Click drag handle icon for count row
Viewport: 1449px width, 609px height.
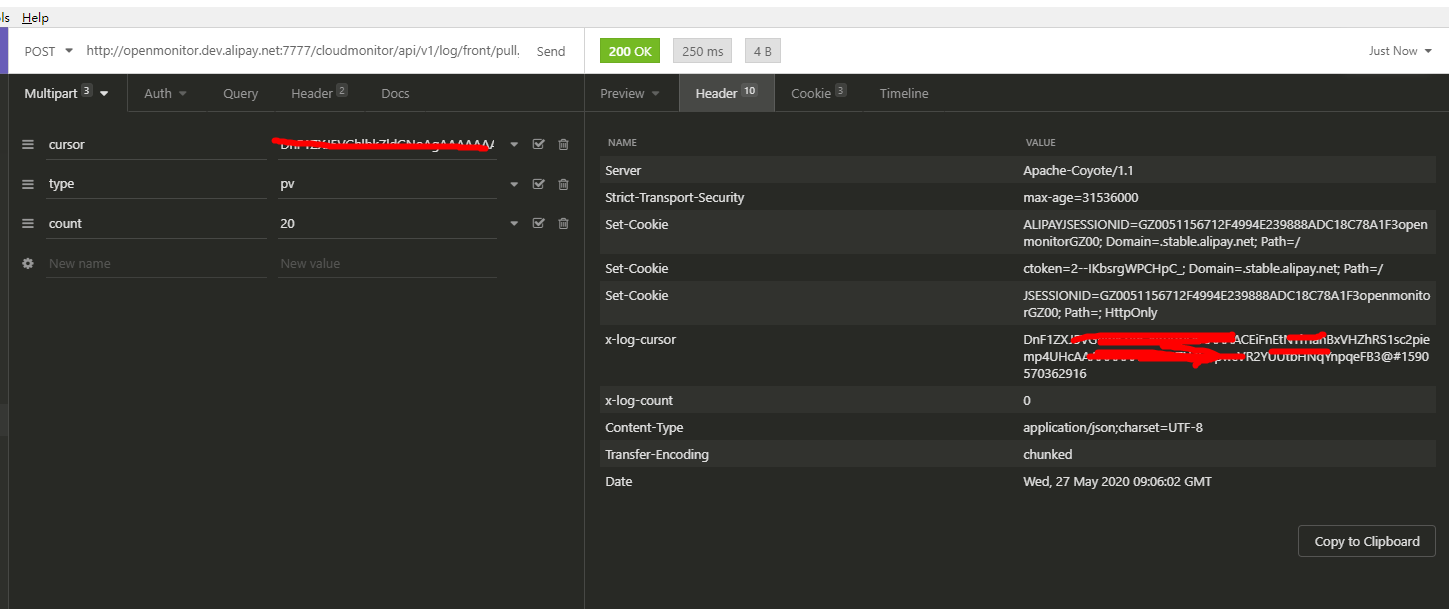pyautogui.click(x=28, y=224)
